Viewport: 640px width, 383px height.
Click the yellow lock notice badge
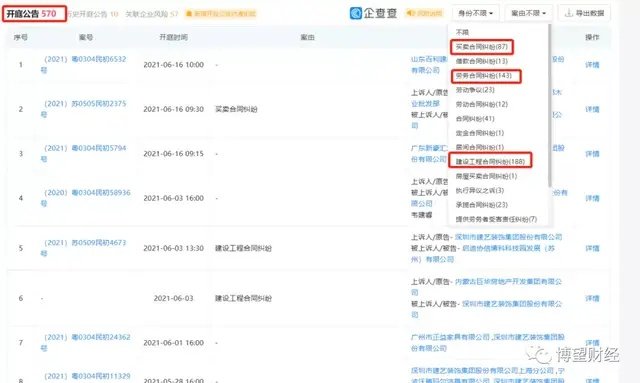221,13
